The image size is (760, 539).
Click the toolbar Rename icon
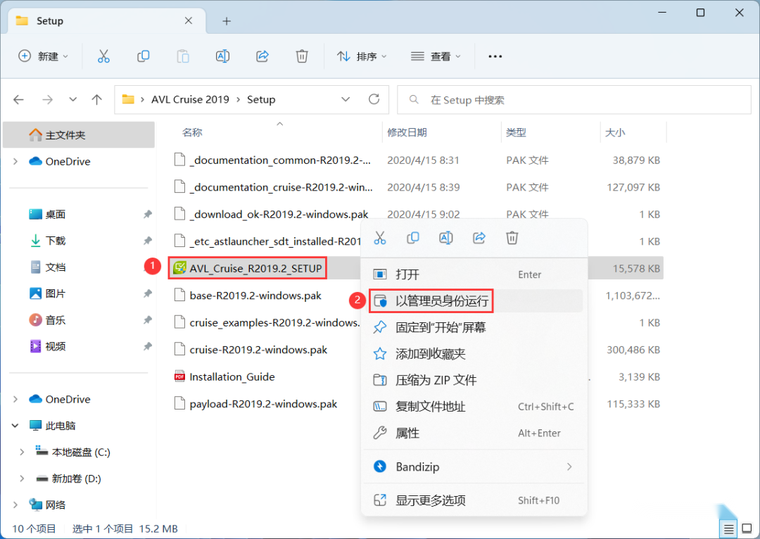222,56
